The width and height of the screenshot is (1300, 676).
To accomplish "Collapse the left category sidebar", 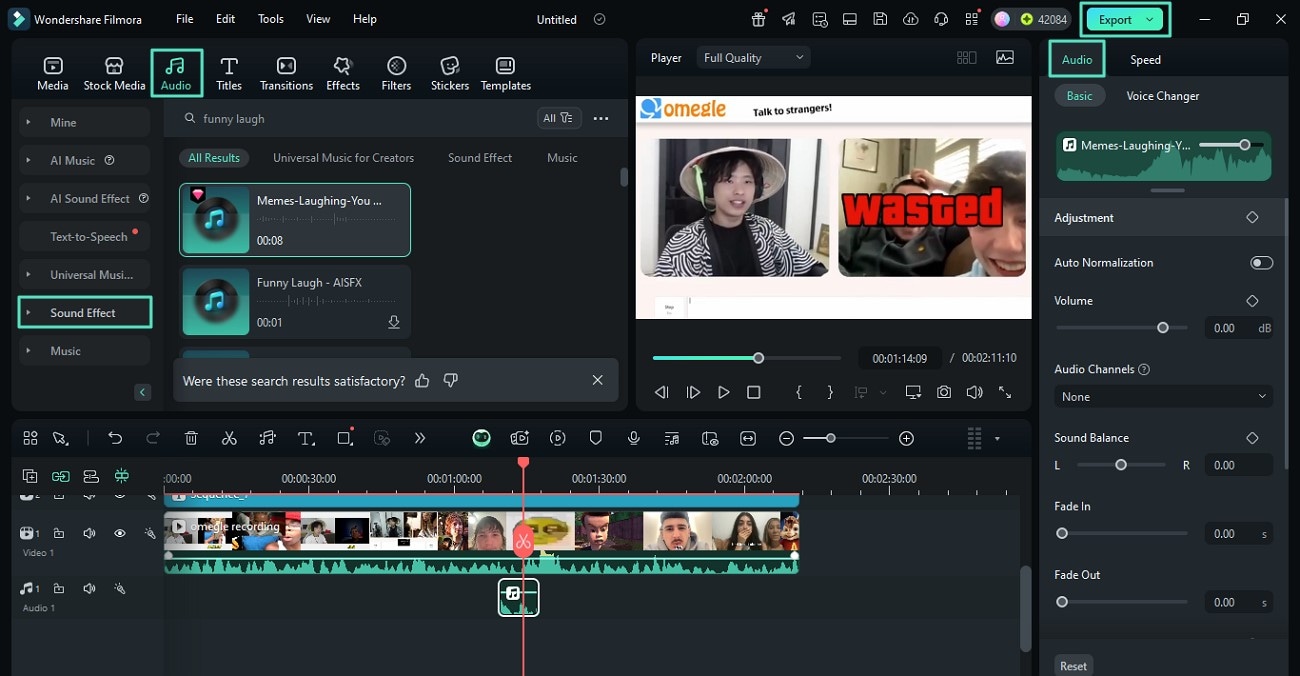I will 143,392.
